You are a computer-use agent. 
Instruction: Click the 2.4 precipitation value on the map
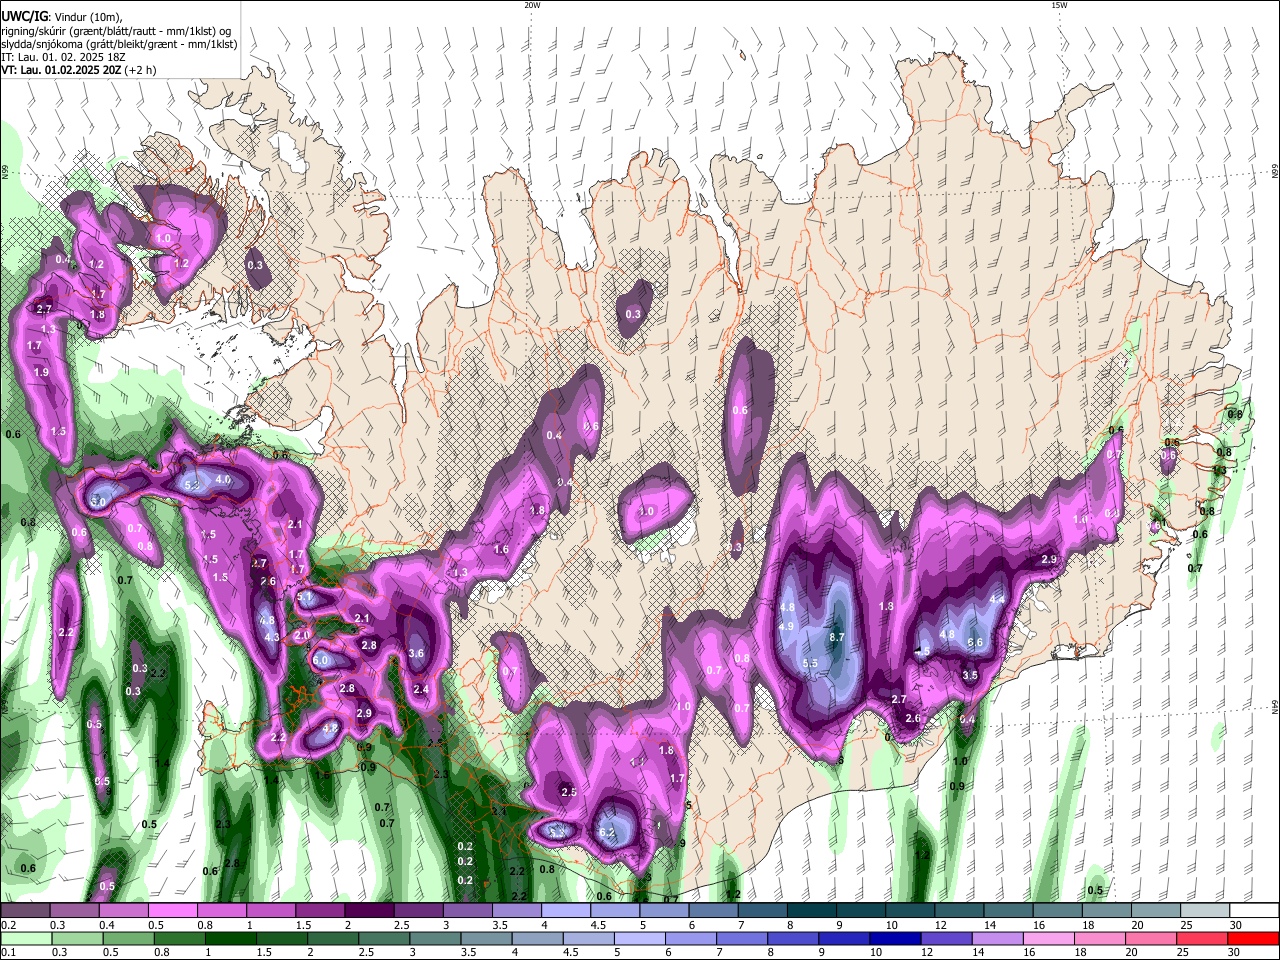click(x=421, y=689)
